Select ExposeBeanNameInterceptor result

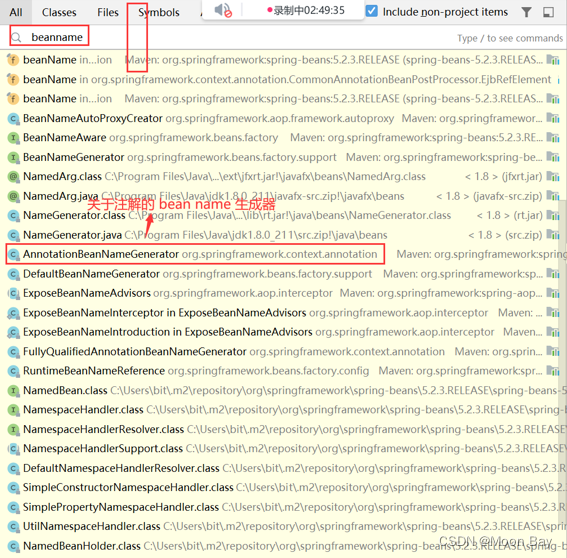284,312
